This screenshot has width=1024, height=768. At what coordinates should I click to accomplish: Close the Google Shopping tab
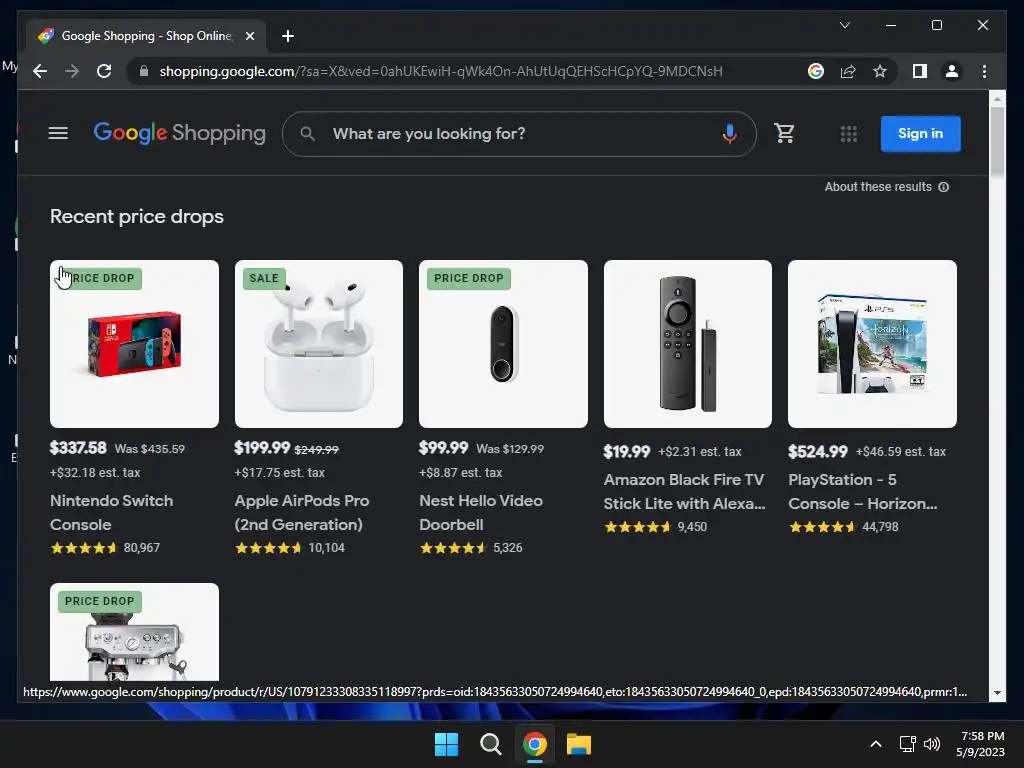pyautogui.click(x=249, y=36)
